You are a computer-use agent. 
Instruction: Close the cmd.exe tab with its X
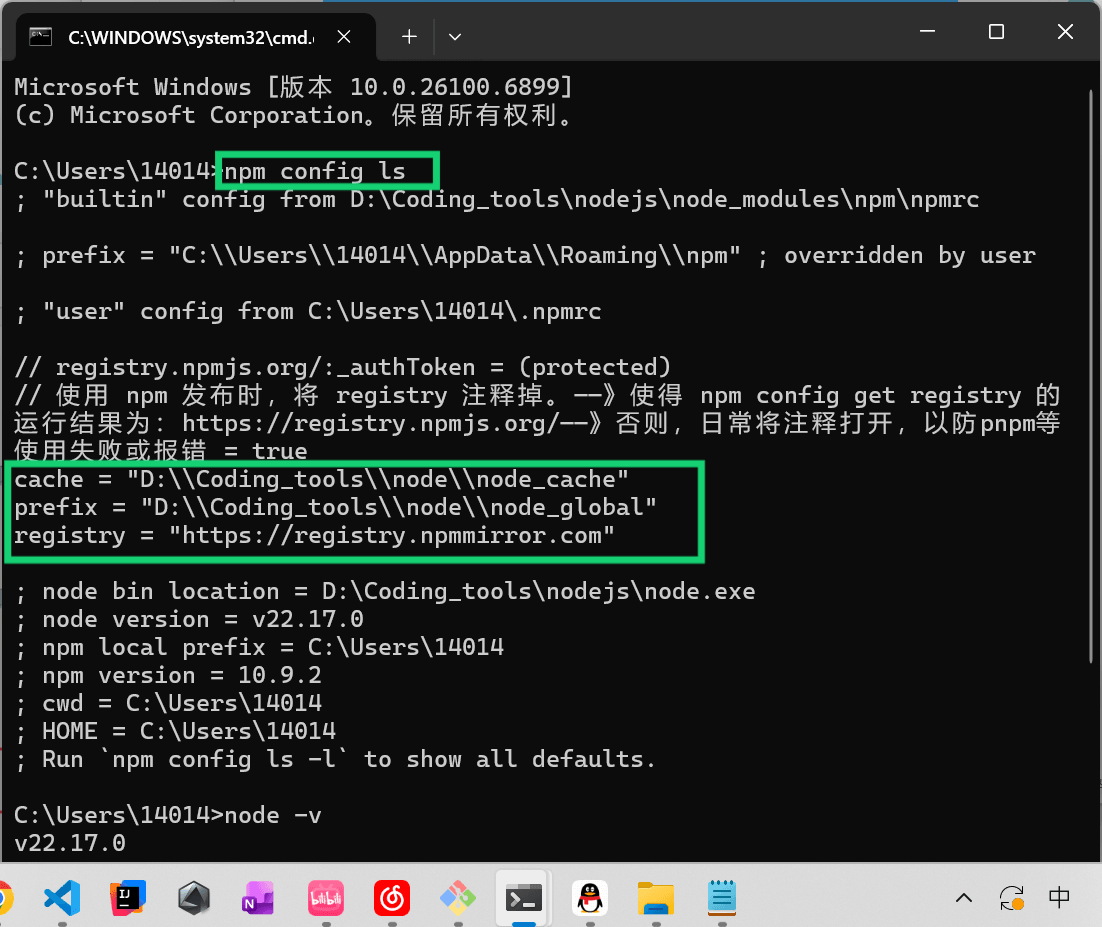[x=344, y=36]
